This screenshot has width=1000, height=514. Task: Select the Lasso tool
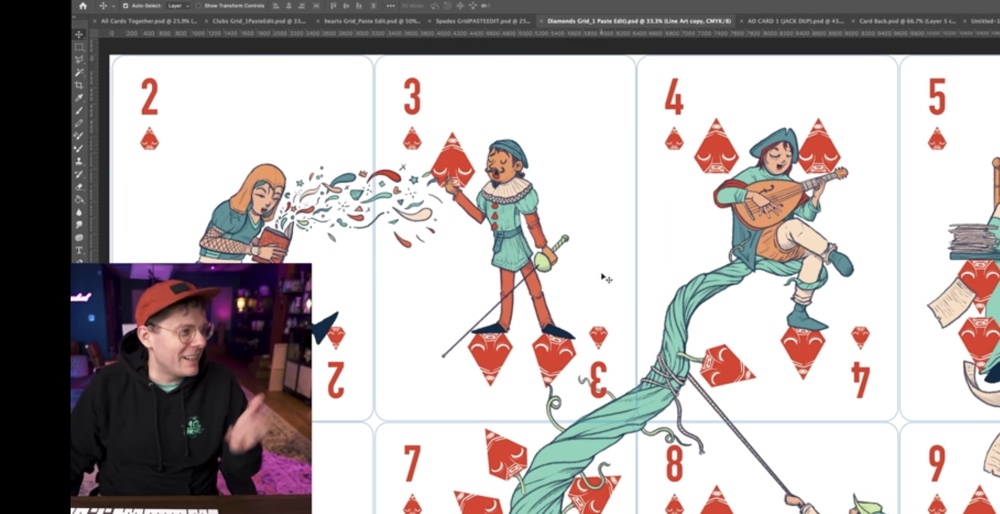(x=79, y=60)
